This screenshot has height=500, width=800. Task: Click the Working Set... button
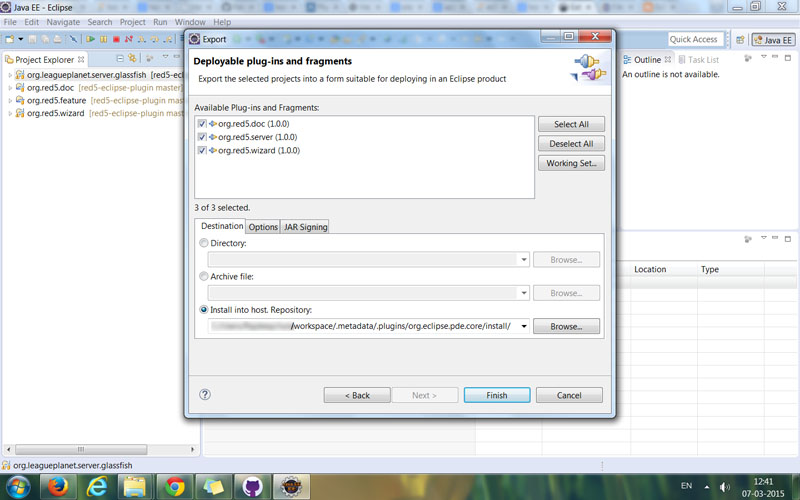(571, 163)
